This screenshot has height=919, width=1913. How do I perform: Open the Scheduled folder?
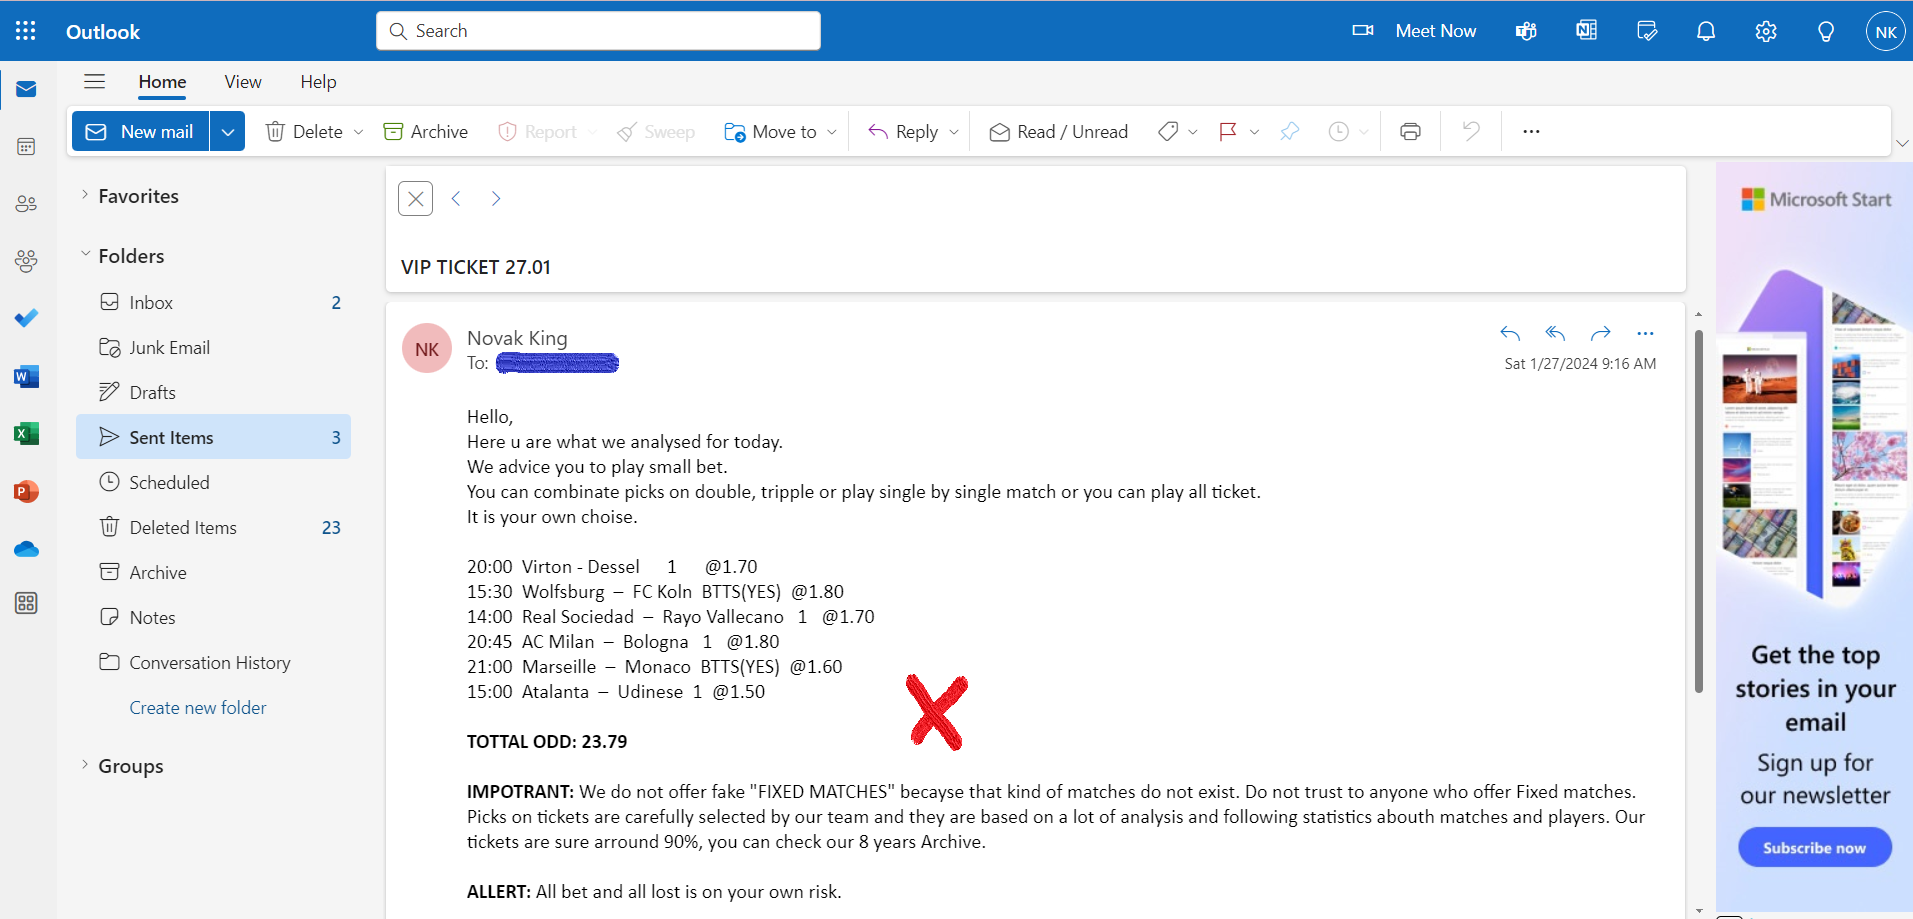(213, 482)
